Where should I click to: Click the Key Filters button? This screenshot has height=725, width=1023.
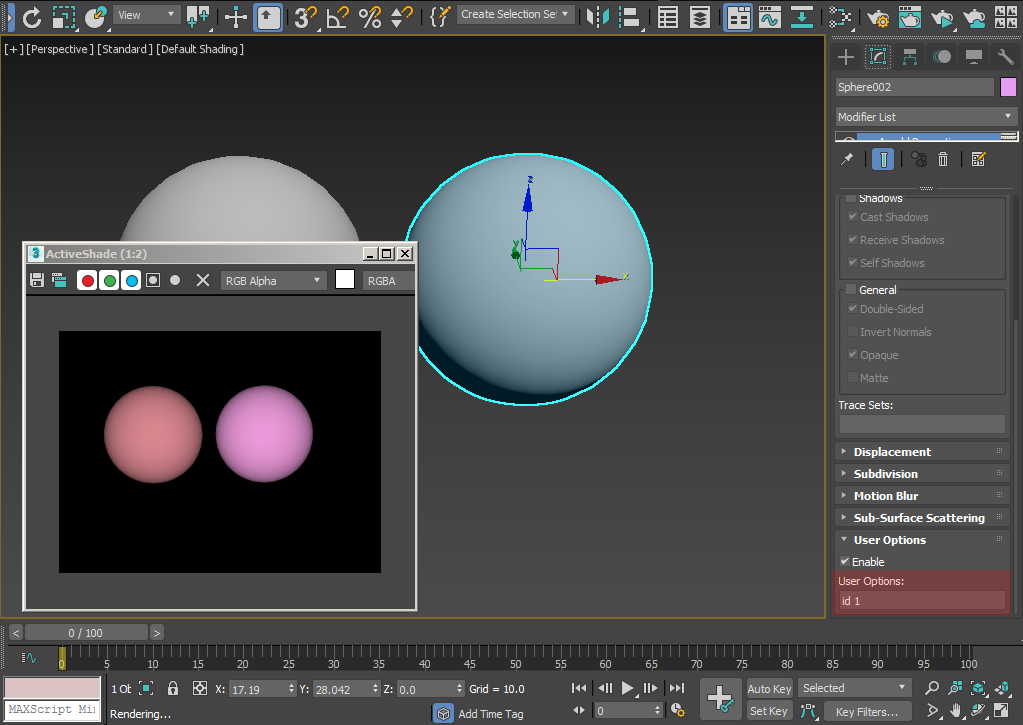click(x=867, y=711)
